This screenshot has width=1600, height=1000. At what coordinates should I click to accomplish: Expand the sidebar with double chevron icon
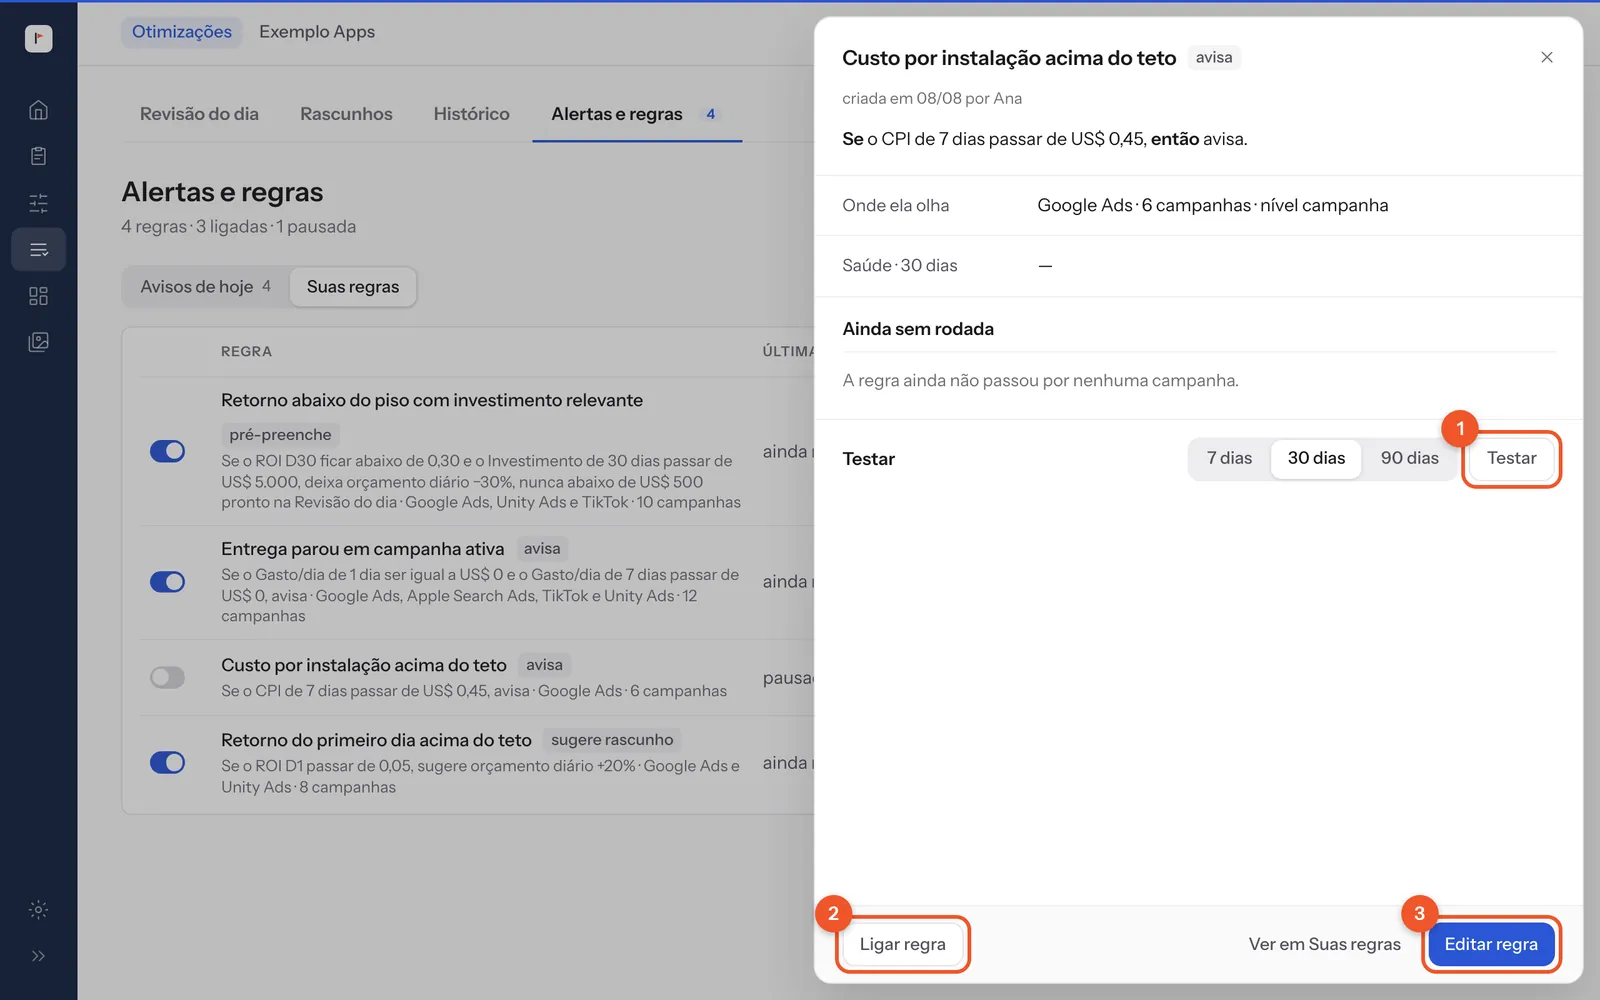[38, 956]
